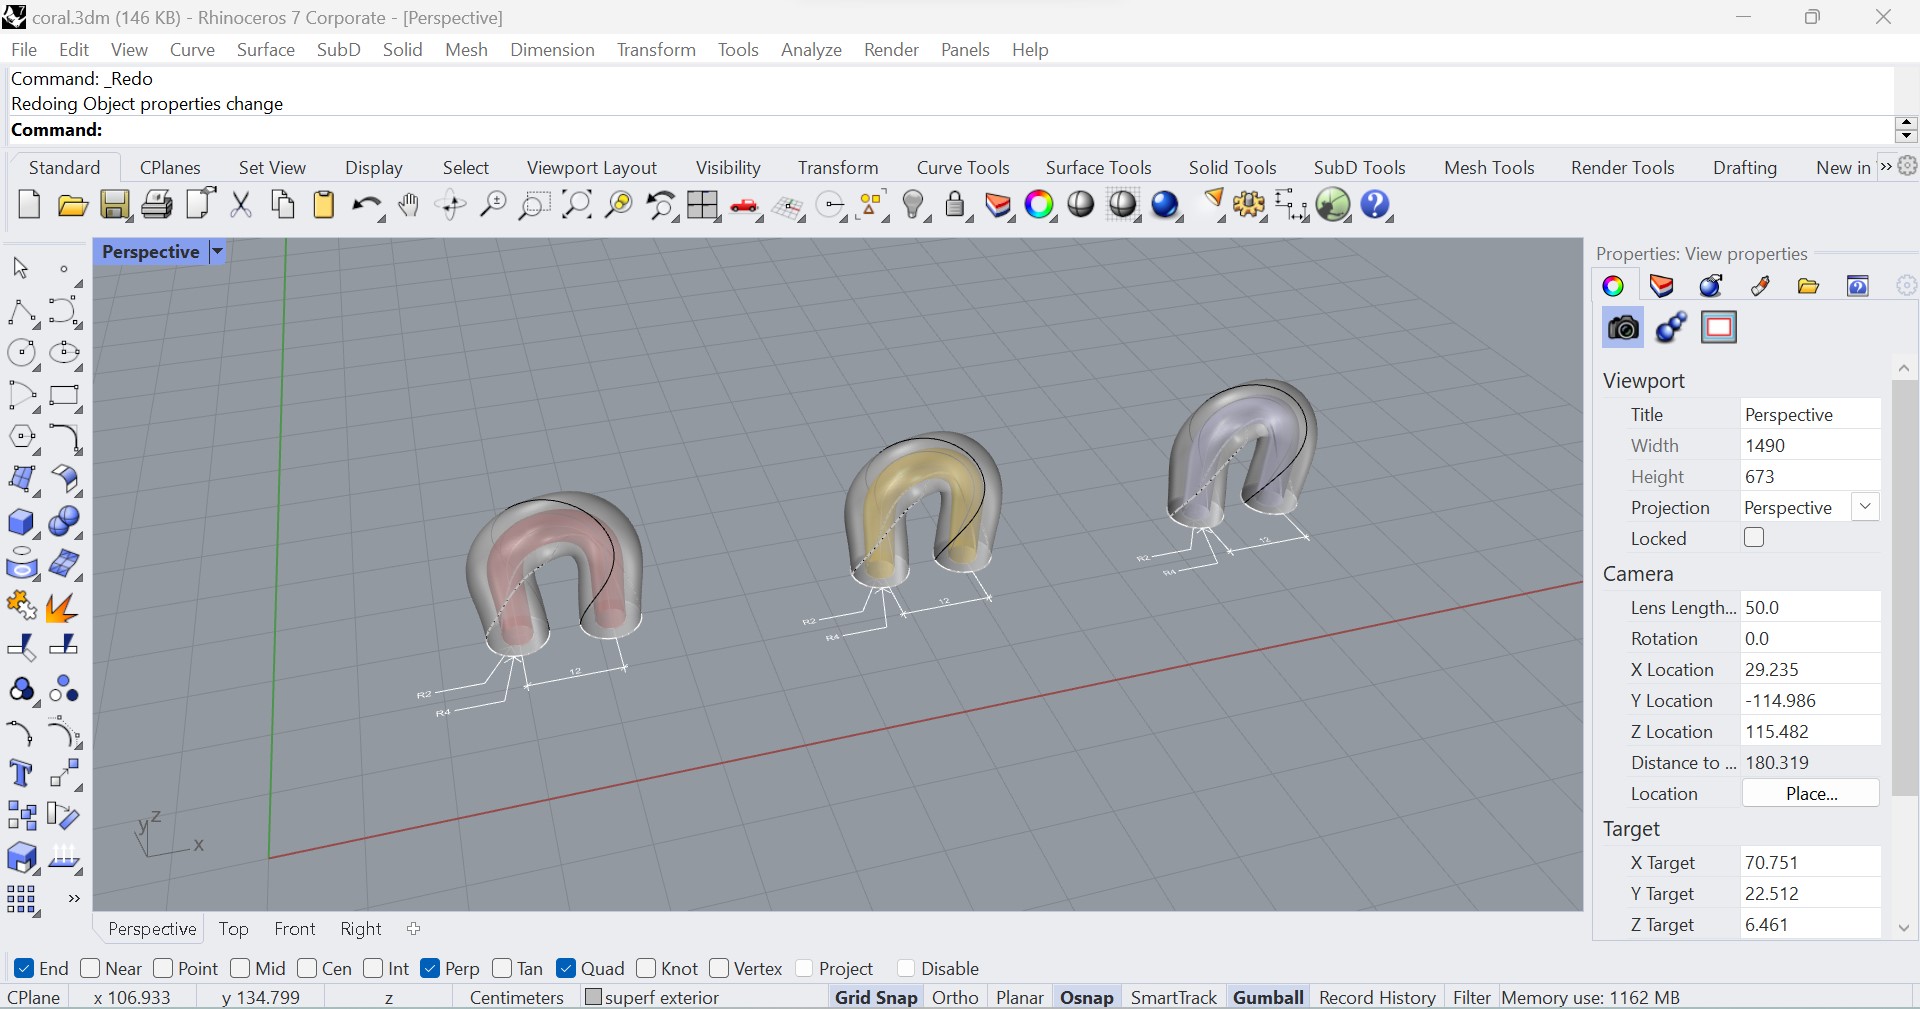
Task: Select the Box solid tool
Action: [x=22, y=522]
